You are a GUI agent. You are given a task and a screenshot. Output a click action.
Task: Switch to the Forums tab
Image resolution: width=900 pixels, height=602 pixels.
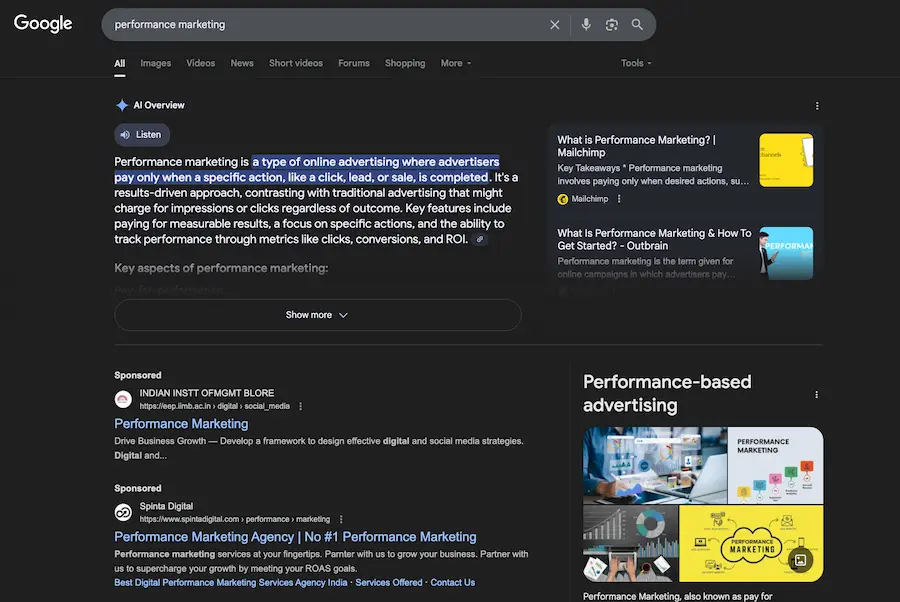(x=354, y=63)
